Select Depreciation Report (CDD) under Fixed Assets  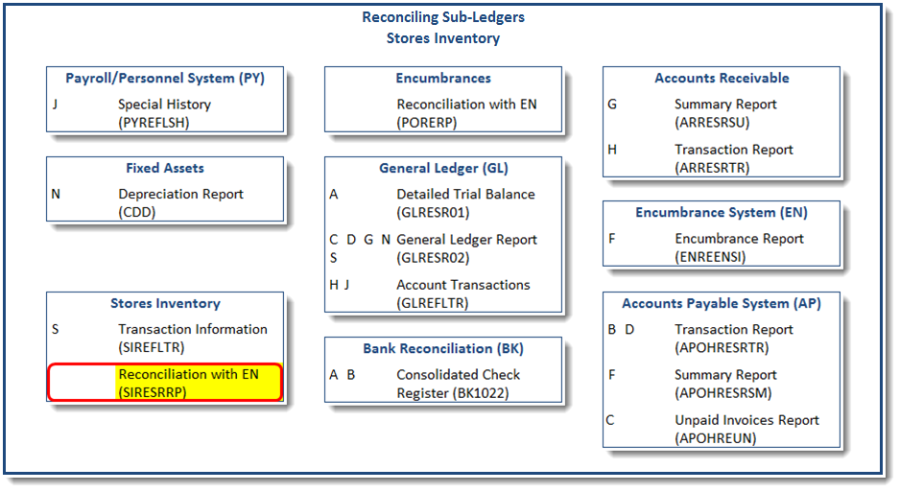click(180, 203)
